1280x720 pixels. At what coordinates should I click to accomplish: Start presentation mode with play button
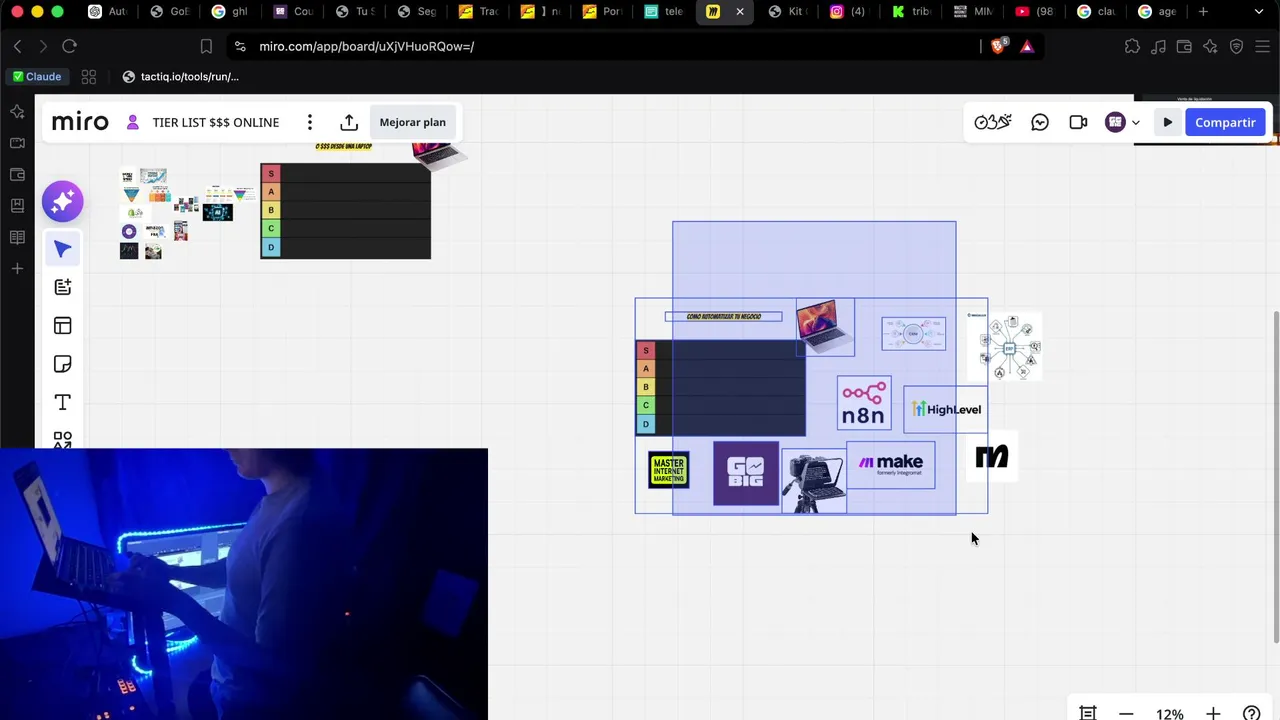click(x=1167, y=122)
